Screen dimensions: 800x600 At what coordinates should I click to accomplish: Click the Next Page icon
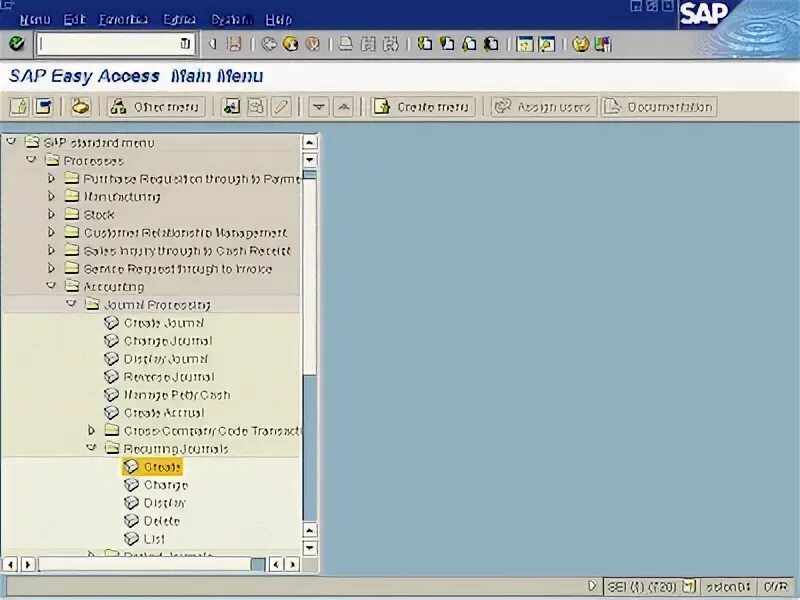[x=469, y=44]
